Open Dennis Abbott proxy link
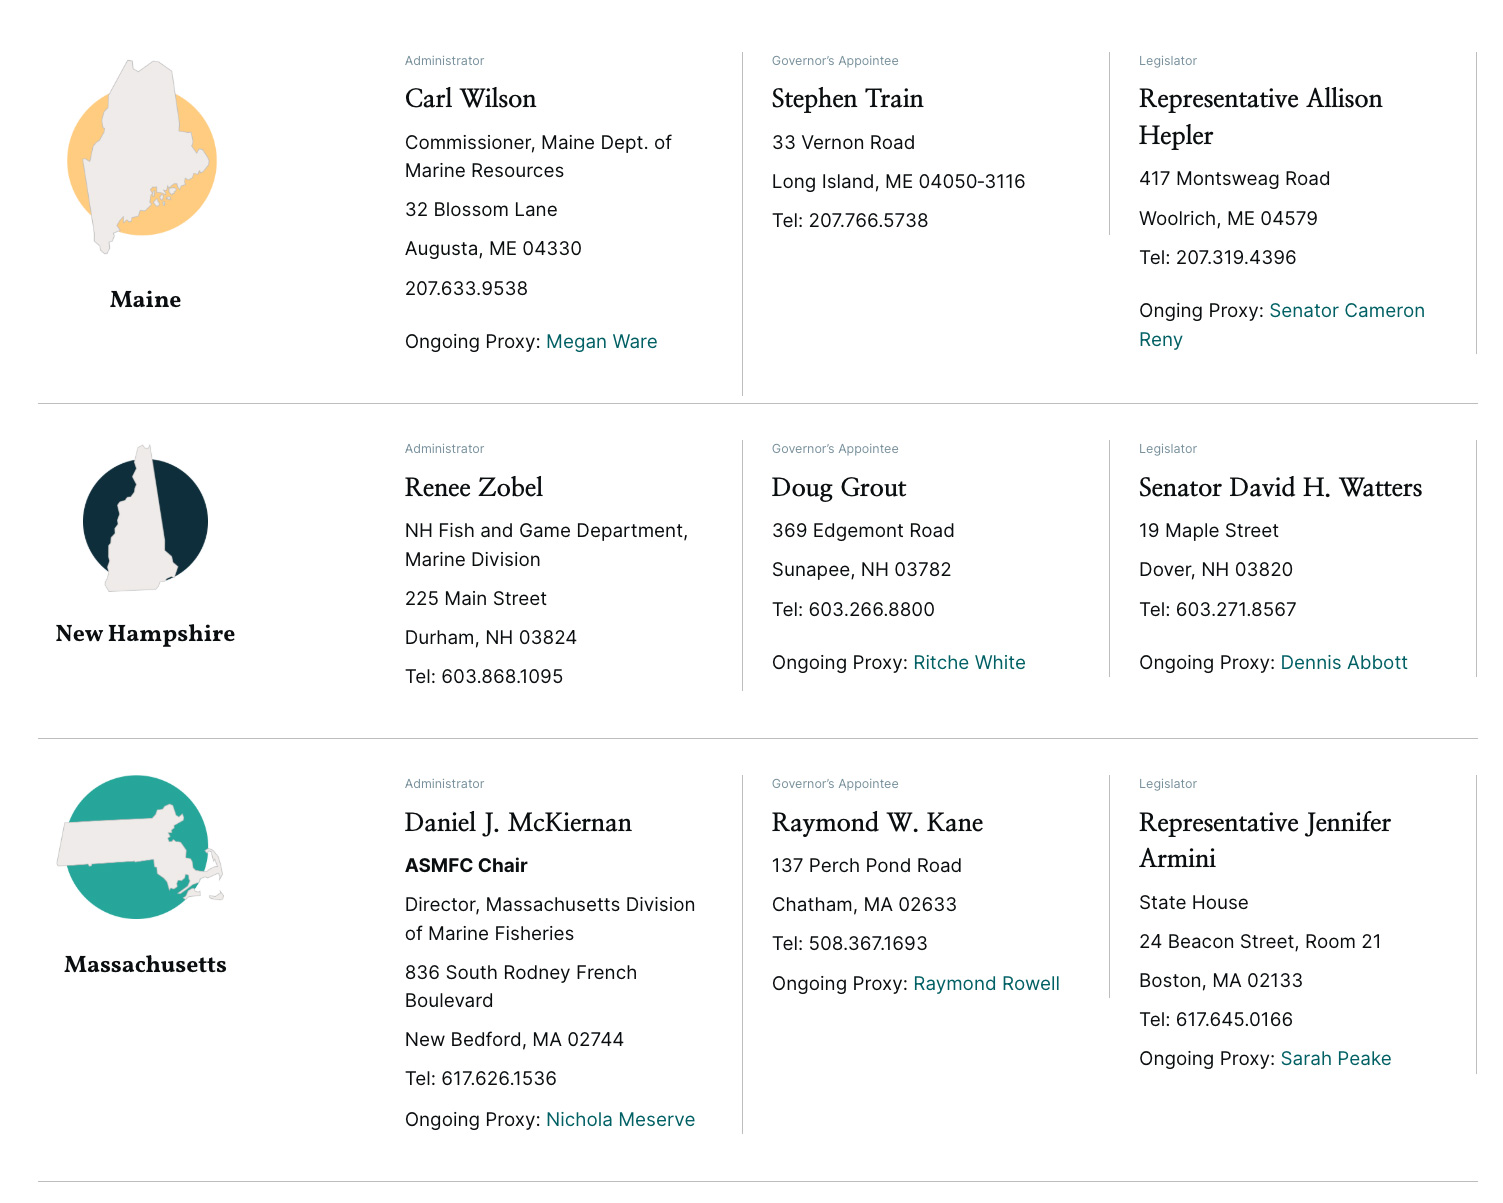The image size is (1503, 1203). (1343, 663)
